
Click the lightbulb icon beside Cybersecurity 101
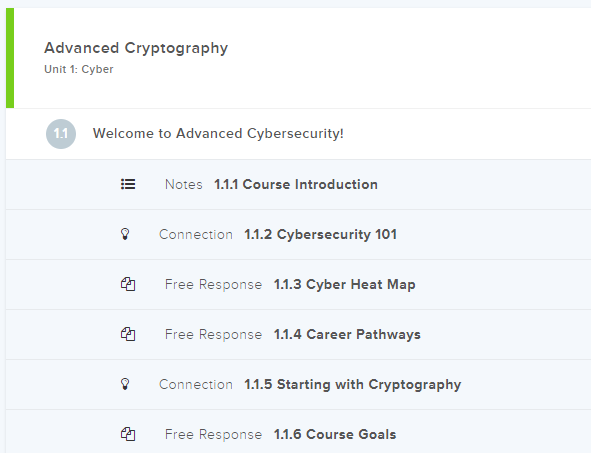click(125, 234)
